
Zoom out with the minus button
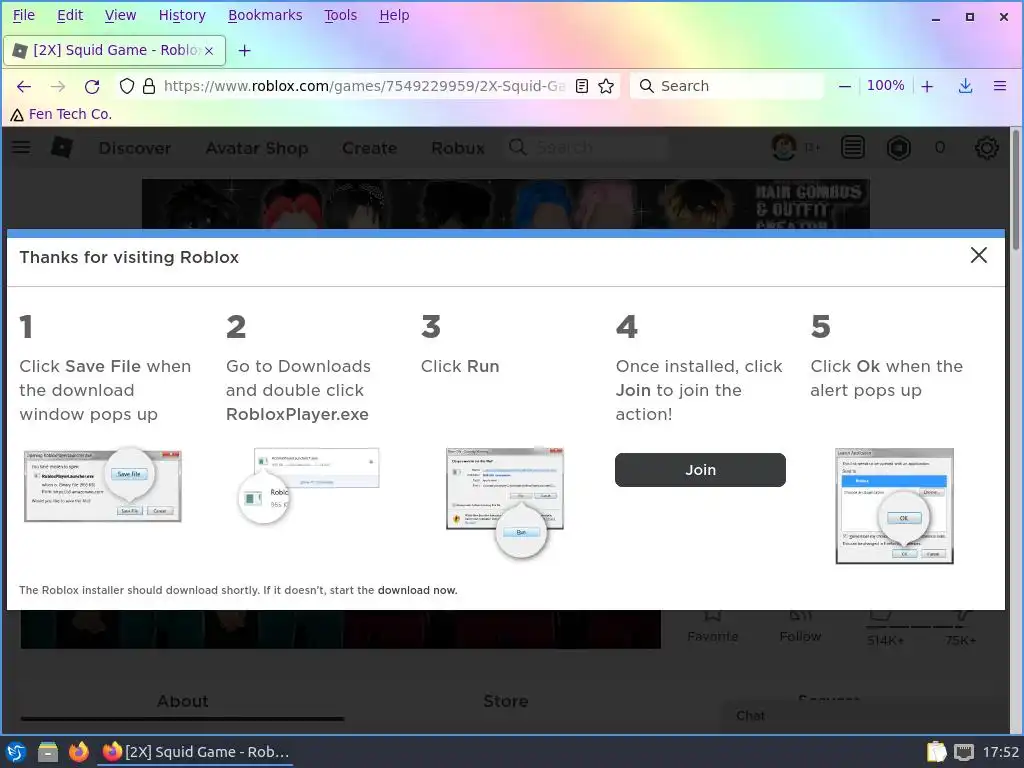844,86
